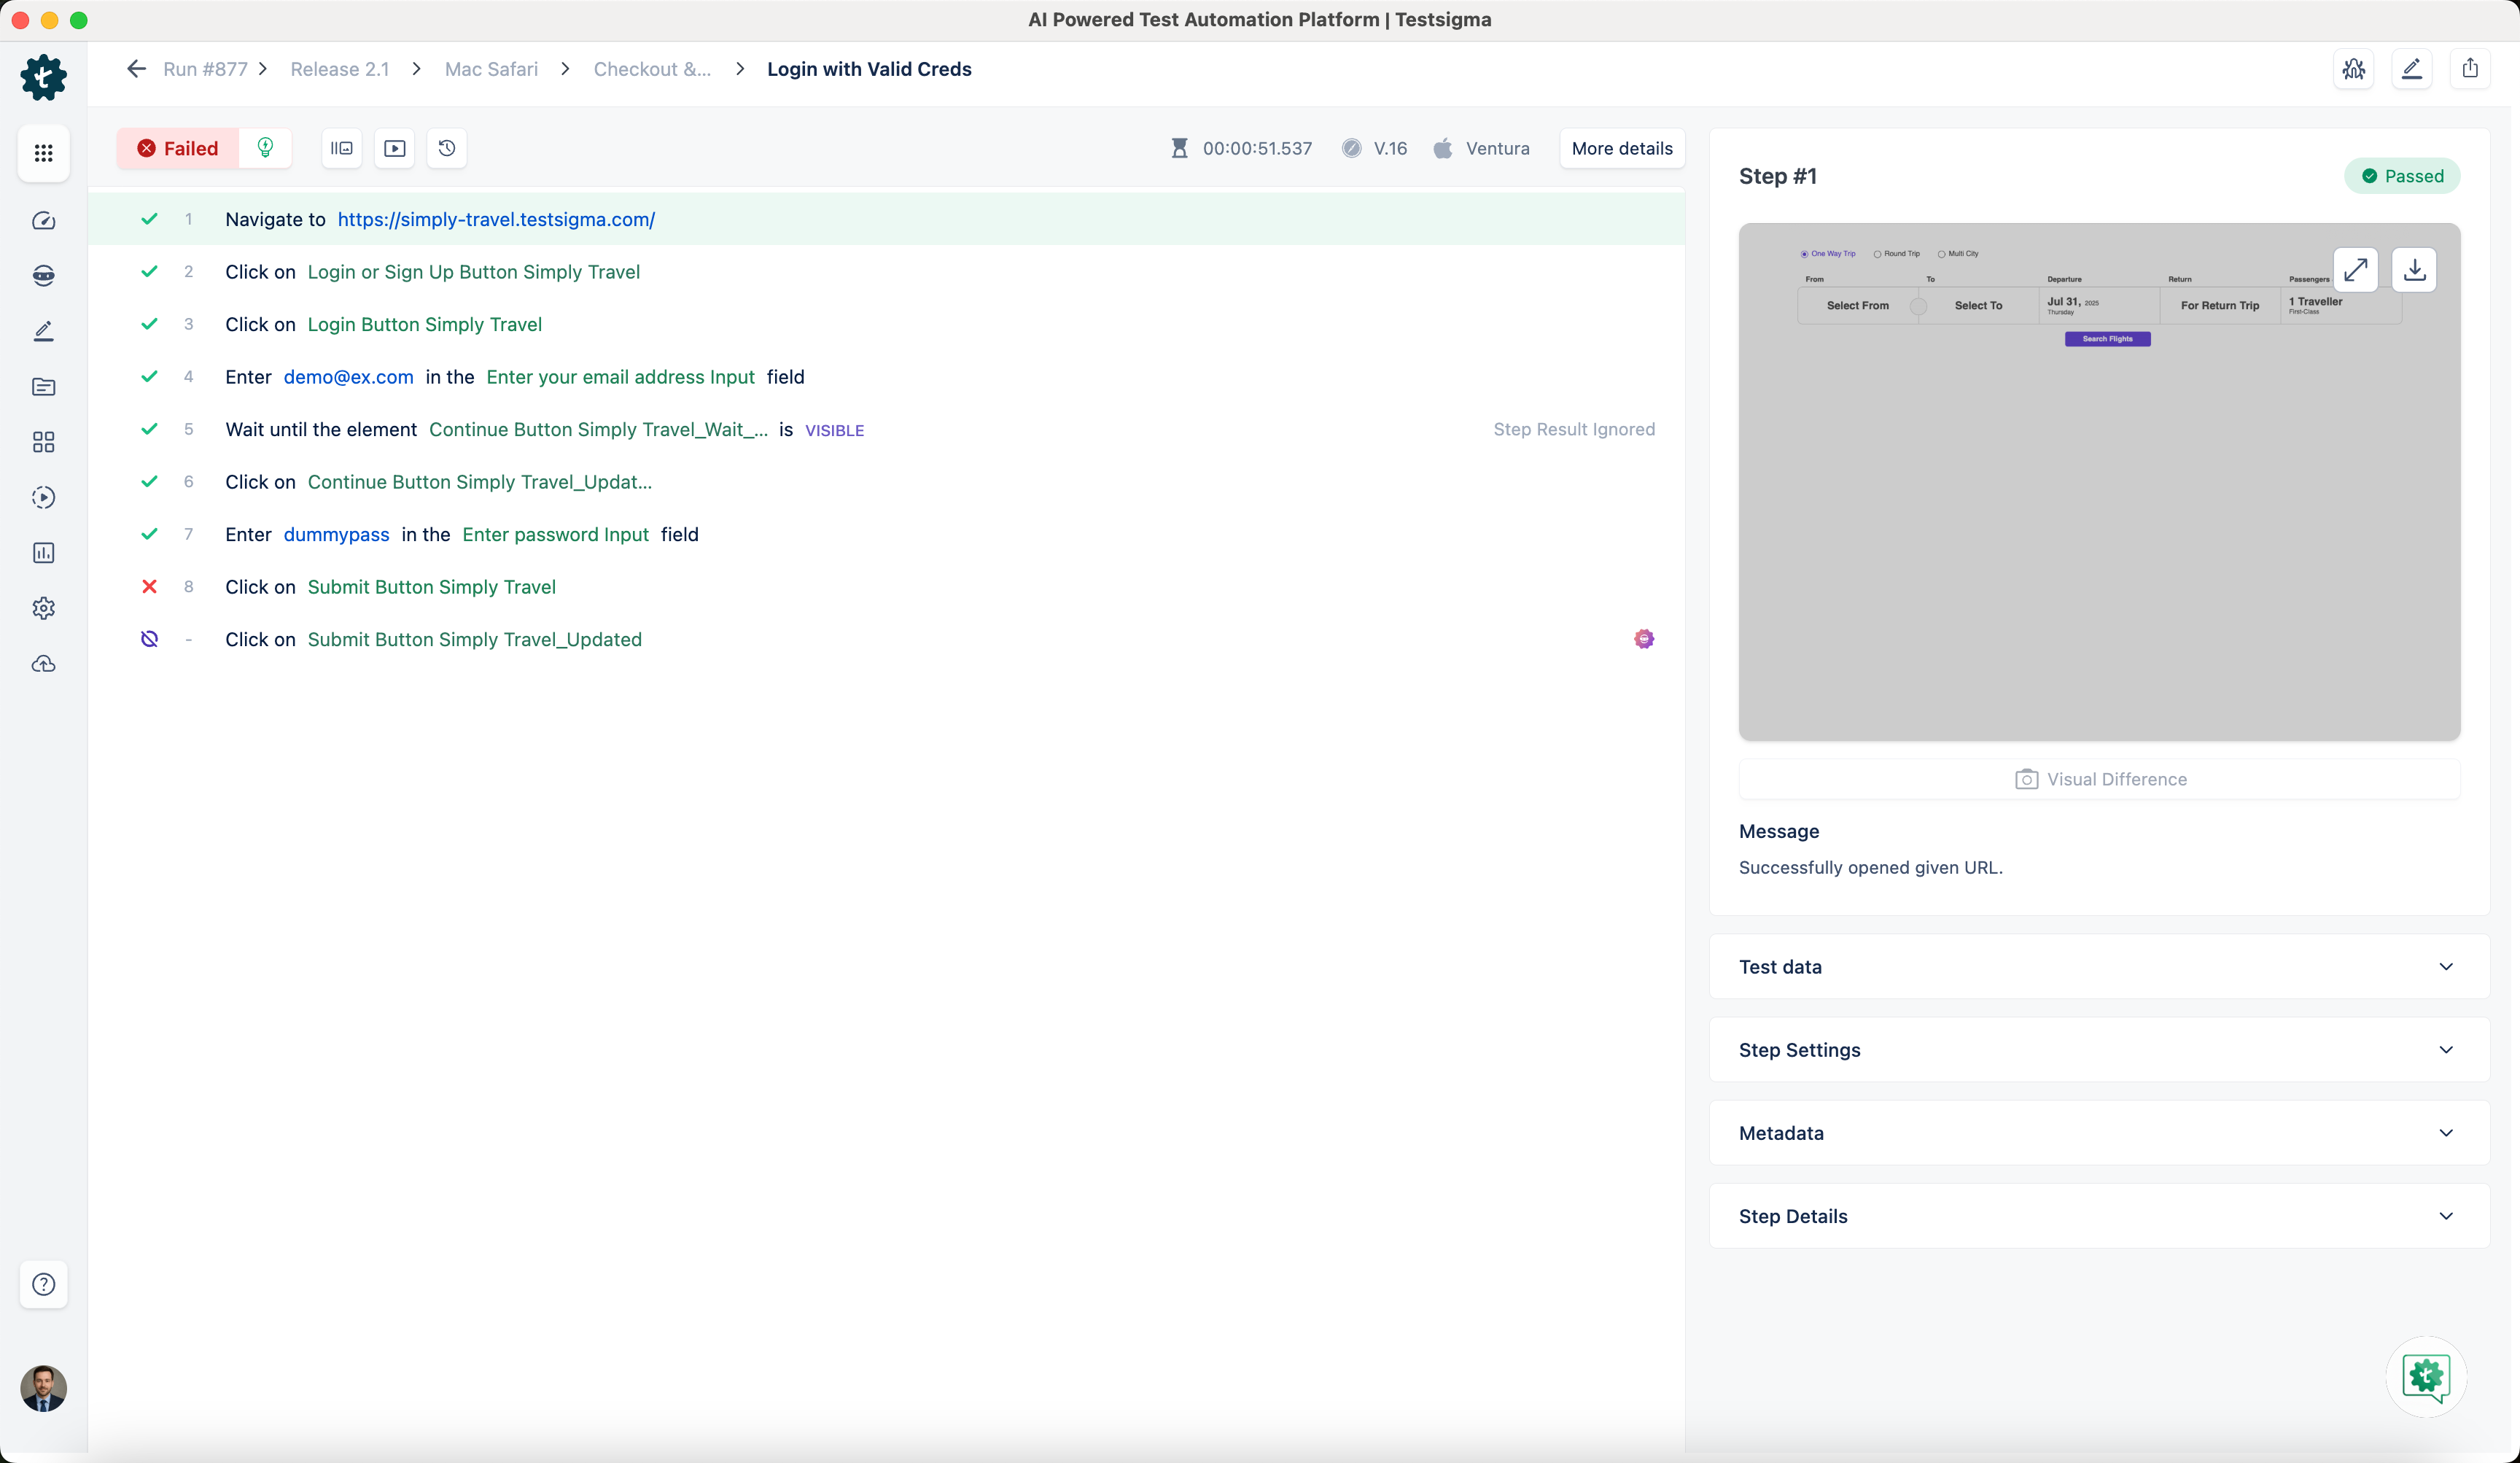Download the Step #1 screenshot
Screen dimensions: 2520x1463
pos(2414,270)
